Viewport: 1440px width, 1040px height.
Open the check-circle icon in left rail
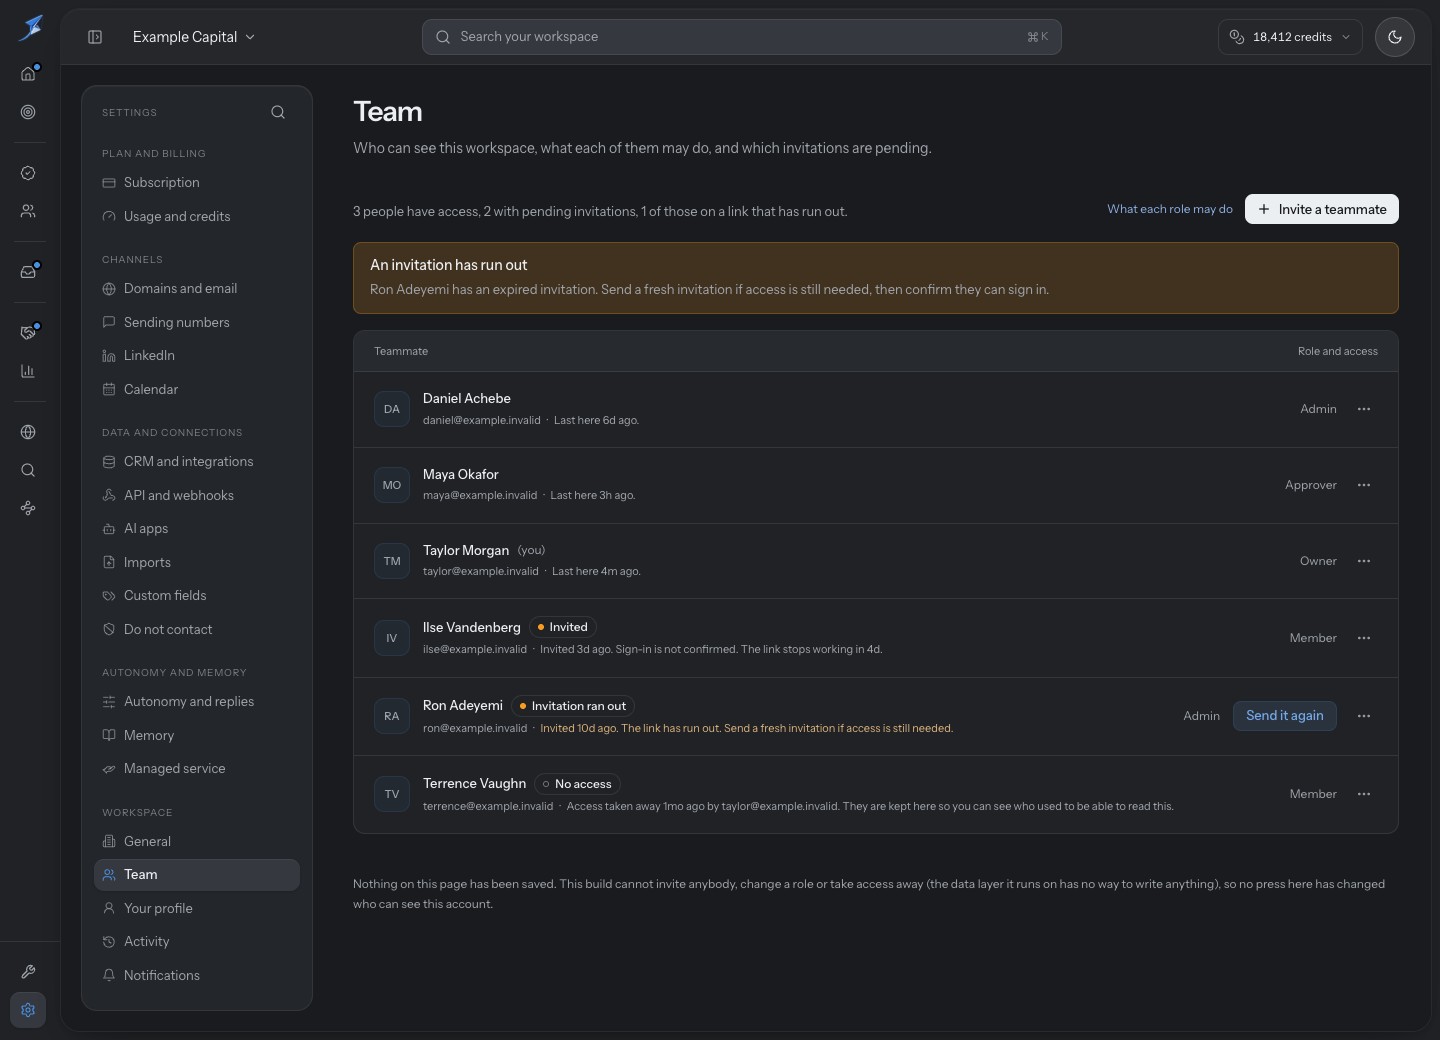[x=28, y=173]
